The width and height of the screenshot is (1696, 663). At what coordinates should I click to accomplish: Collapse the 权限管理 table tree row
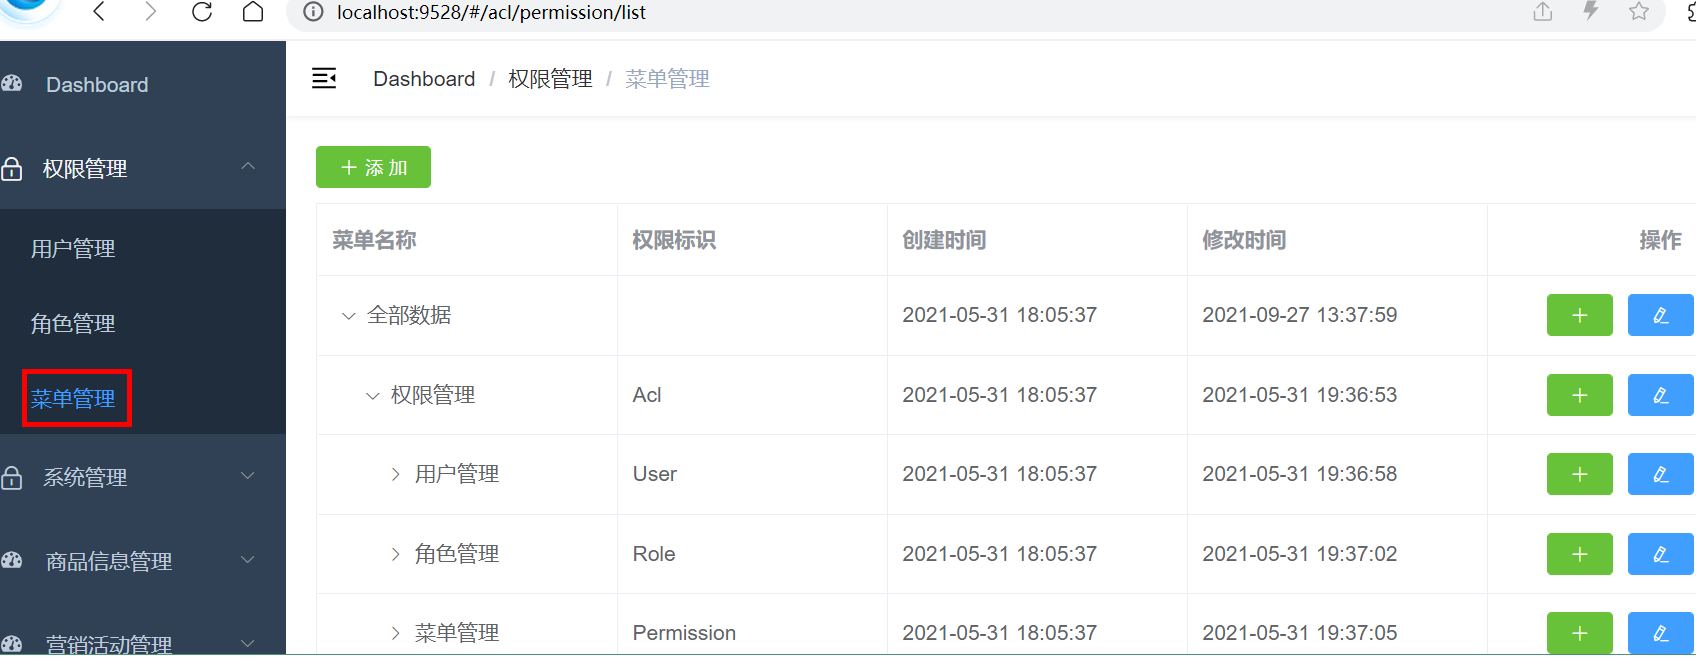(x=372, y=396)
